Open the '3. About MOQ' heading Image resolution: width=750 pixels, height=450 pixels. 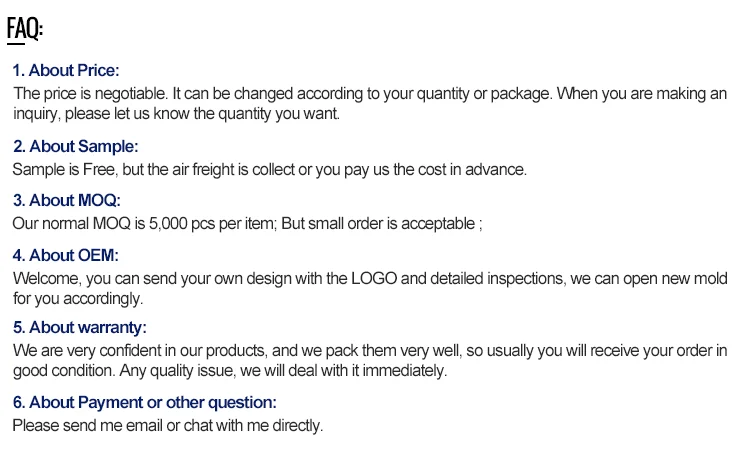tap(66, 200)
